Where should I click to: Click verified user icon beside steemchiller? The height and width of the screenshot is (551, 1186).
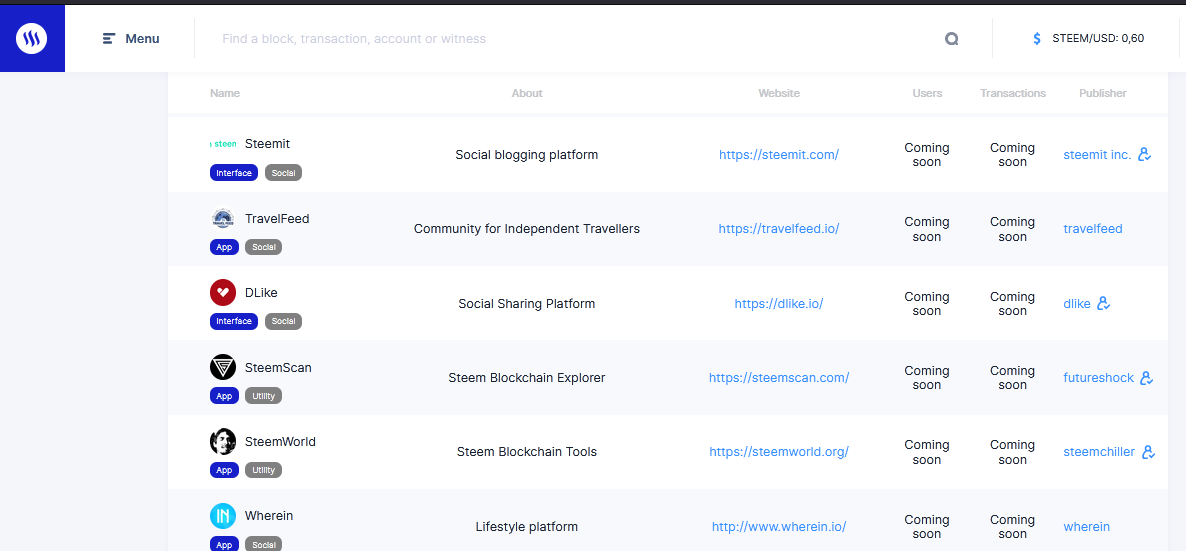pyautogui.click(x=1148, y=452)
